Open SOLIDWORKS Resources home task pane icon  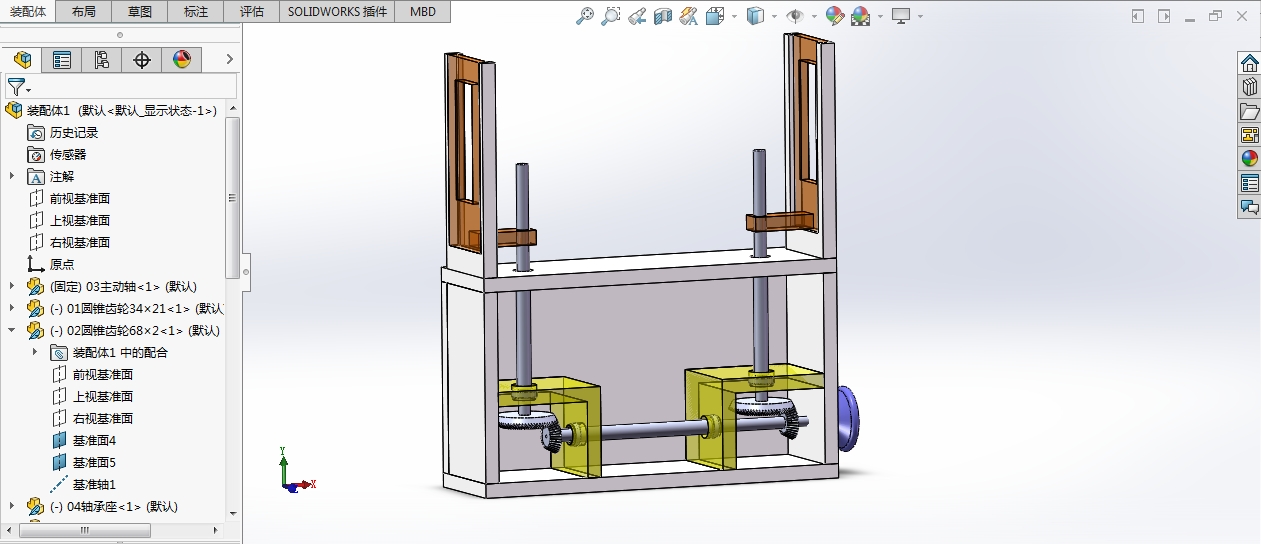(1249, 63)
